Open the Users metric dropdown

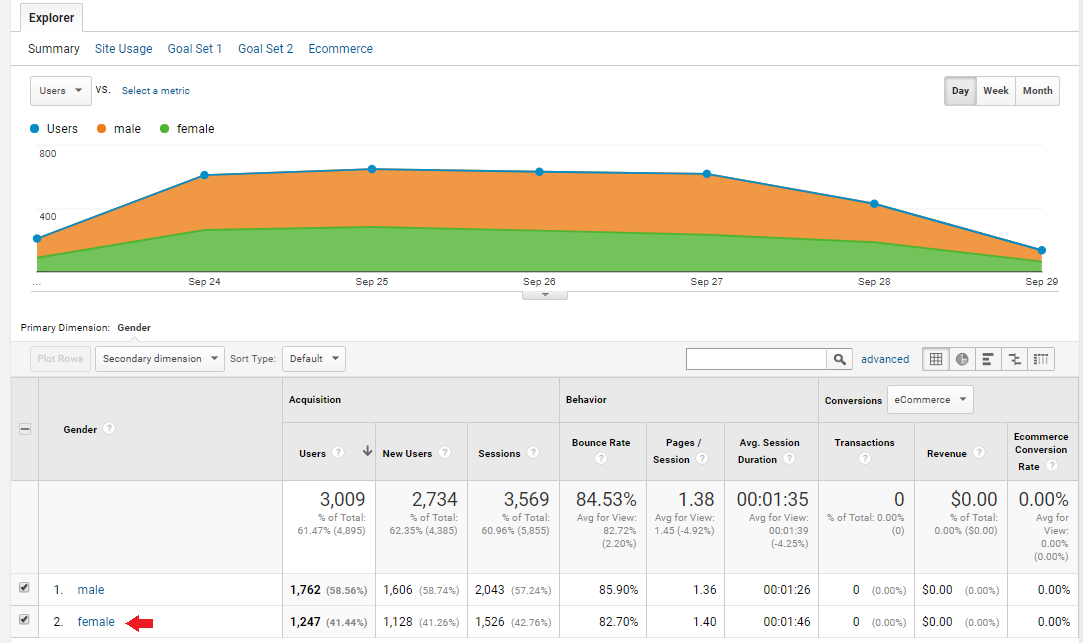tap(60, 90)
